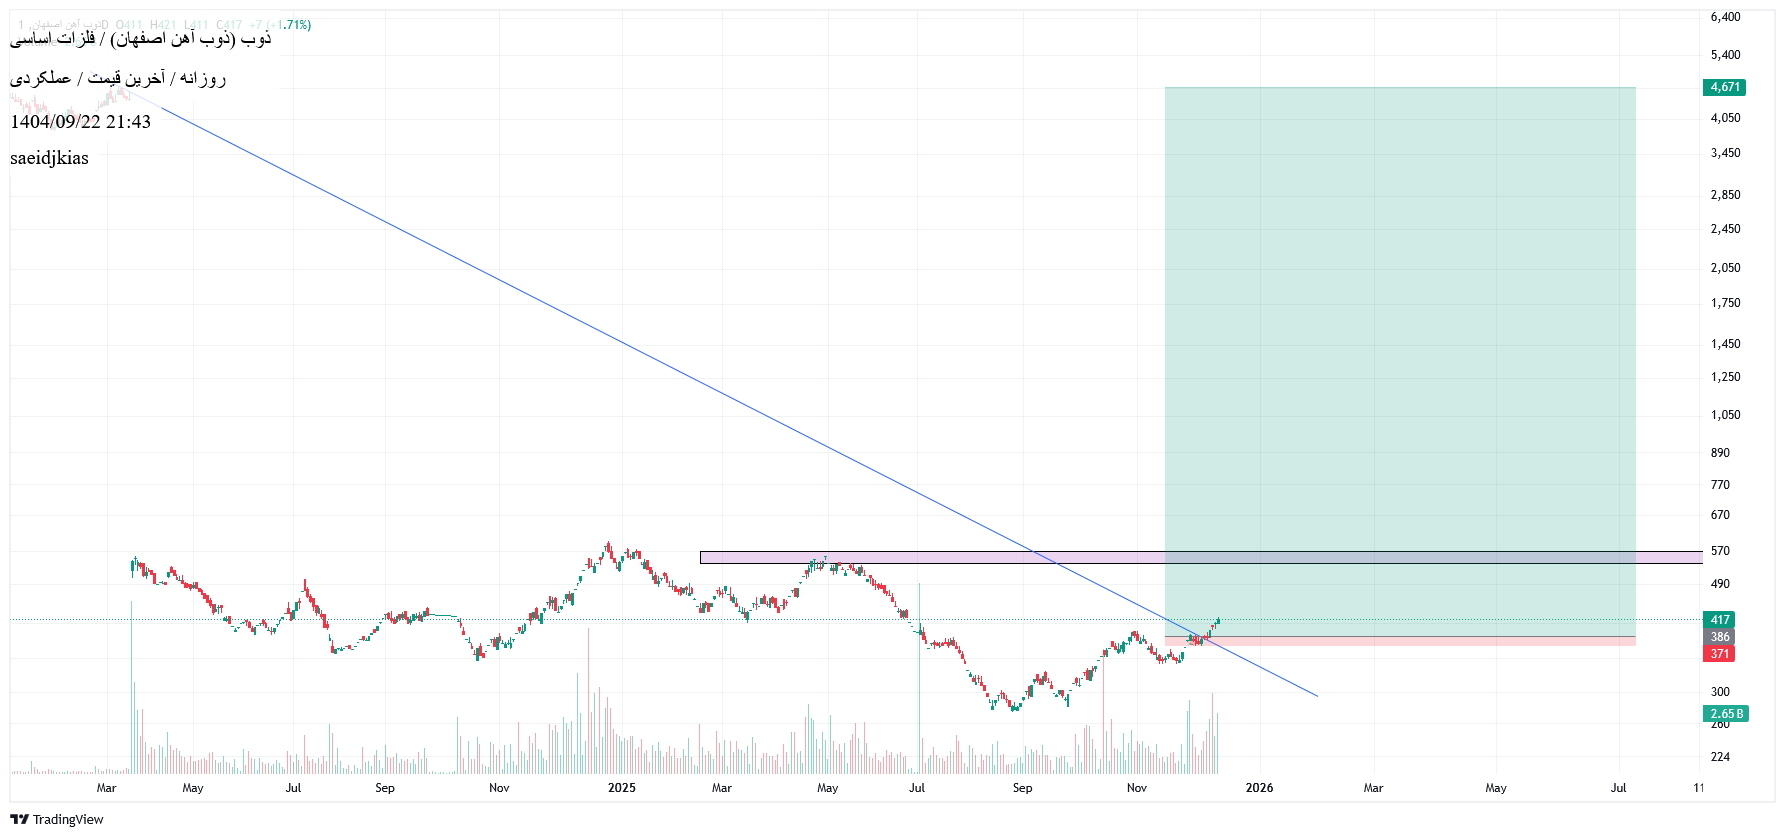Click the TradingView text link

click(x=68, y=820)
